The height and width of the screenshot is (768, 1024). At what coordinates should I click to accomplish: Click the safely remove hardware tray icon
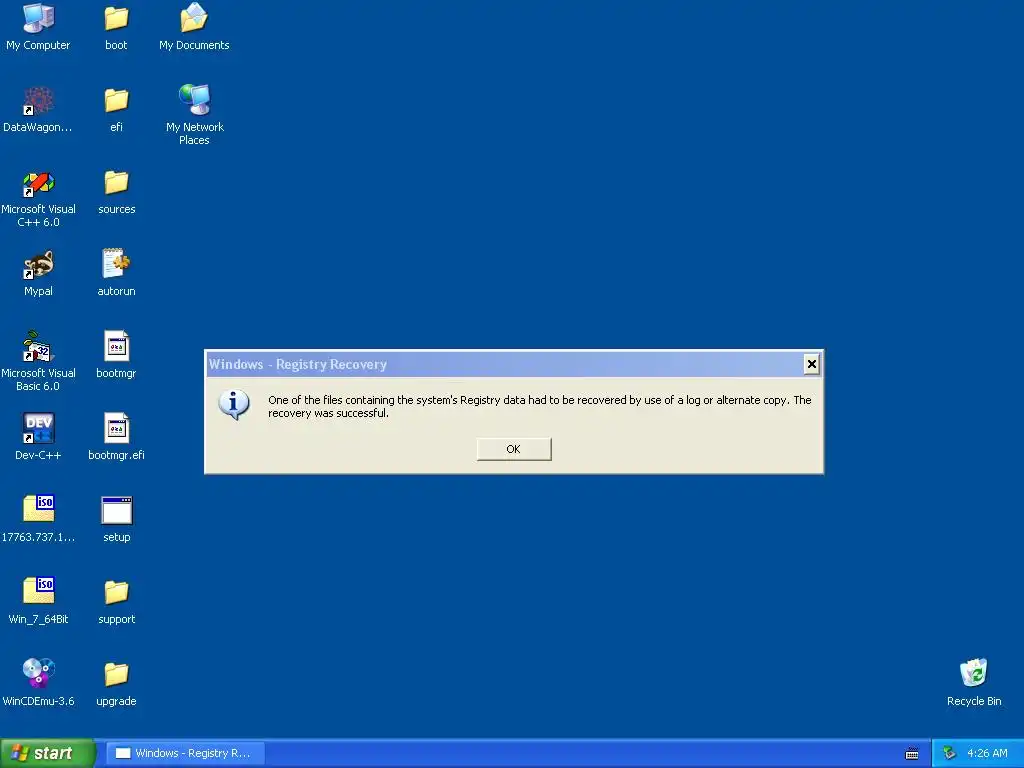click(x=950, y=754)
